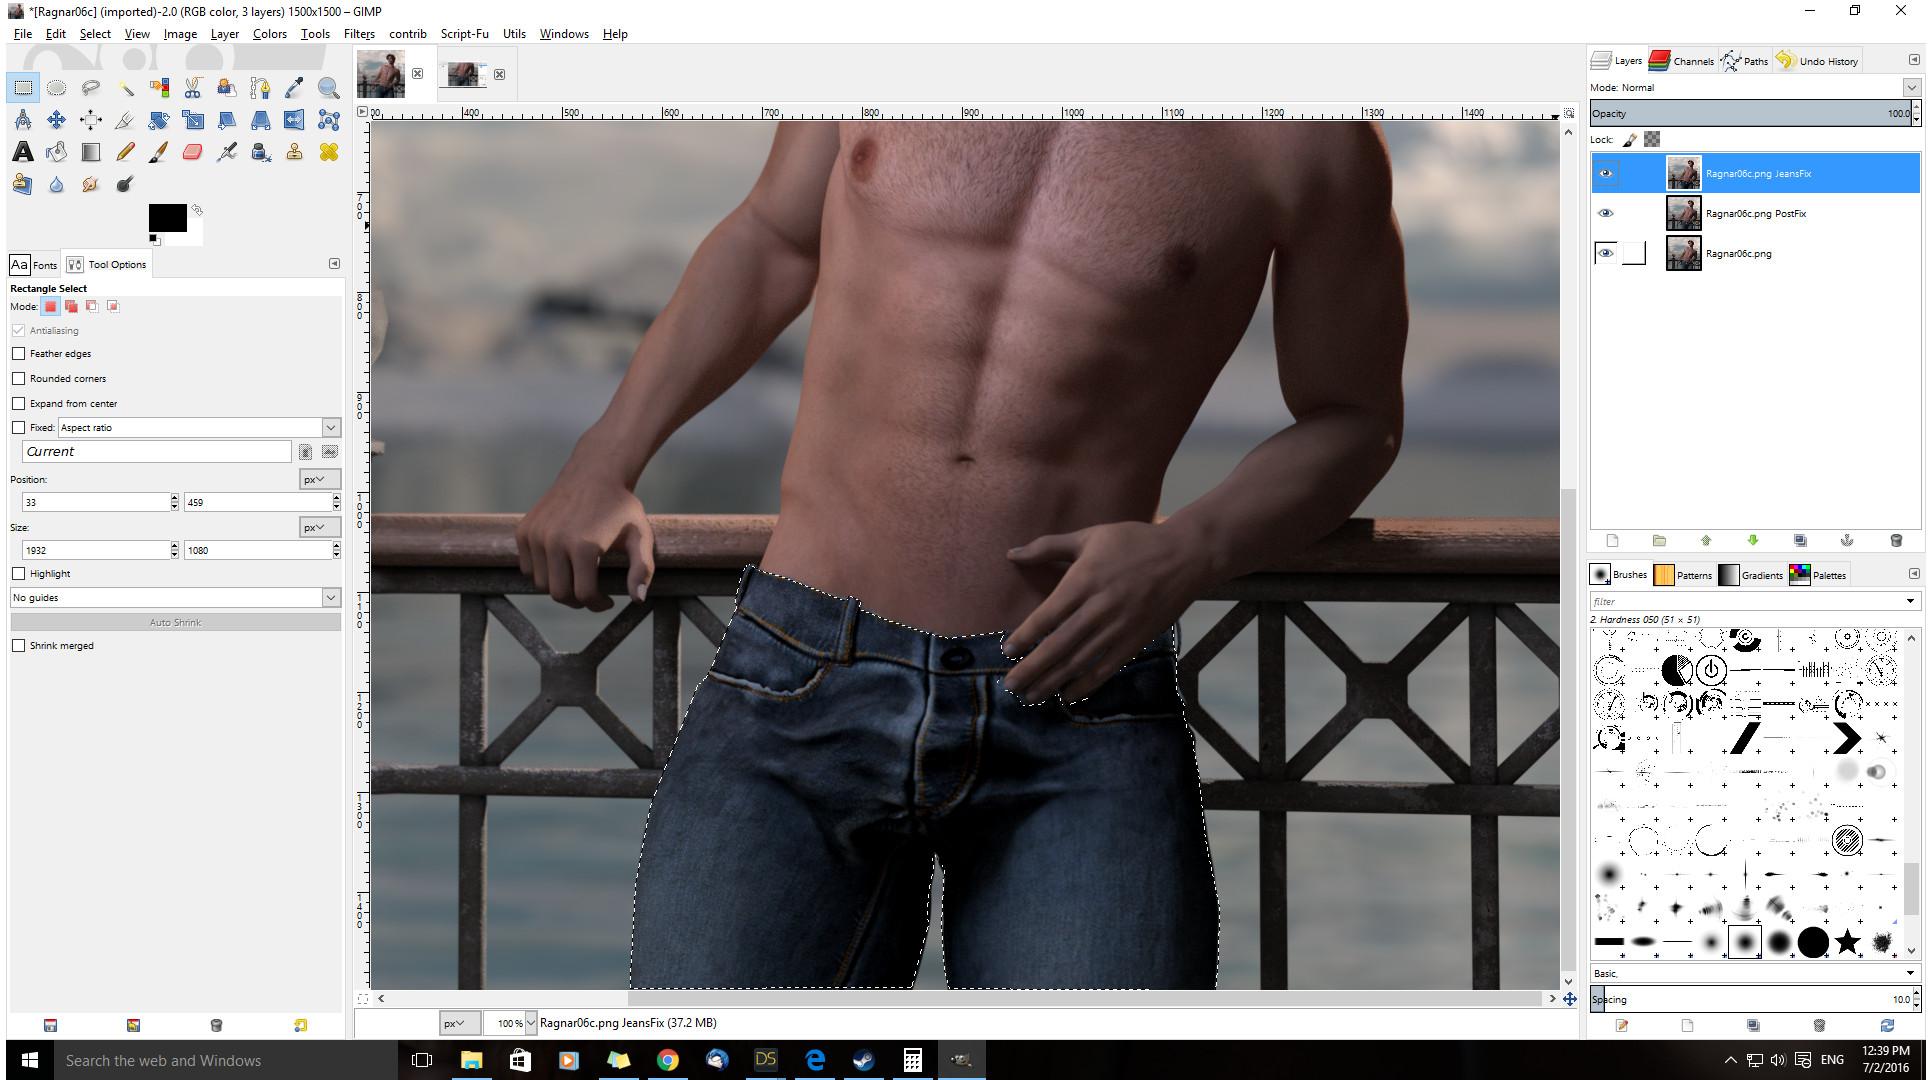Delete layer using trash icon in Layers panel
This screenshot has height=1080, width=1932.
click(x=1895, y=541)
